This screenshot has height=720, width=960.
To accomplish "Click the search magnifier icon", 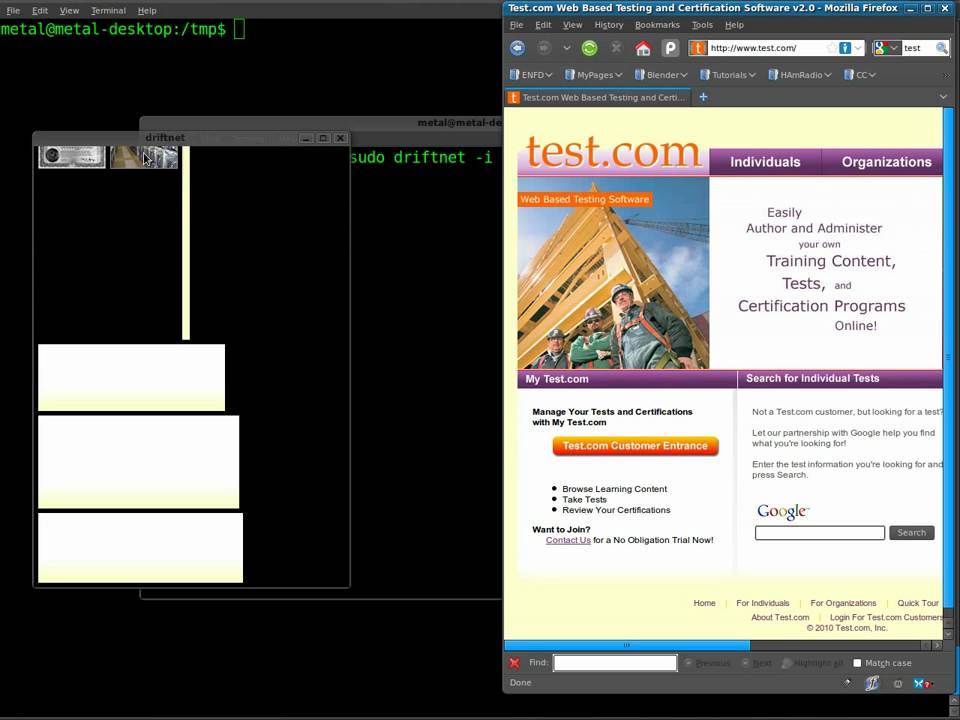I will coord(942,48).
